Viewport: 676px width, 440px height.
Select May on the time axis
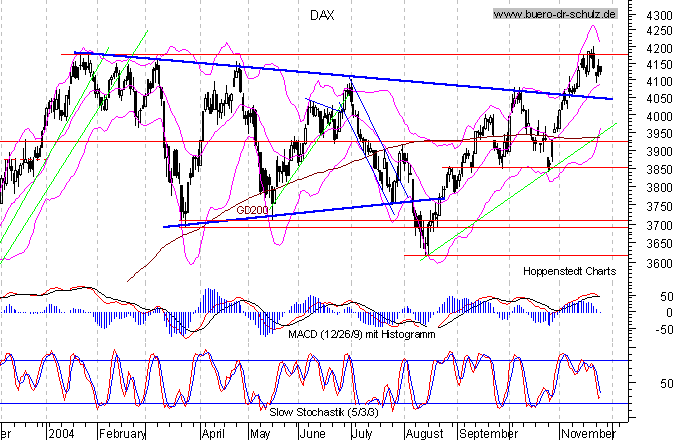[x=260, y=435]
